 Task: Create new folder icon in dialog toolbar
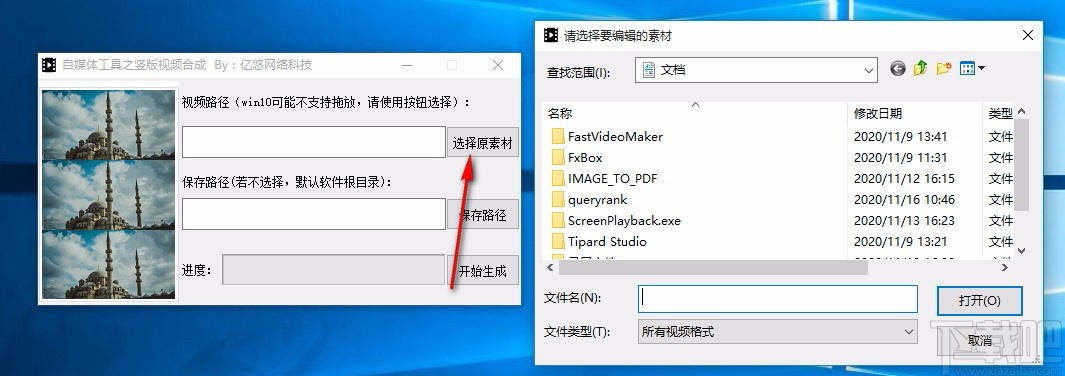(x=943, y=69)
